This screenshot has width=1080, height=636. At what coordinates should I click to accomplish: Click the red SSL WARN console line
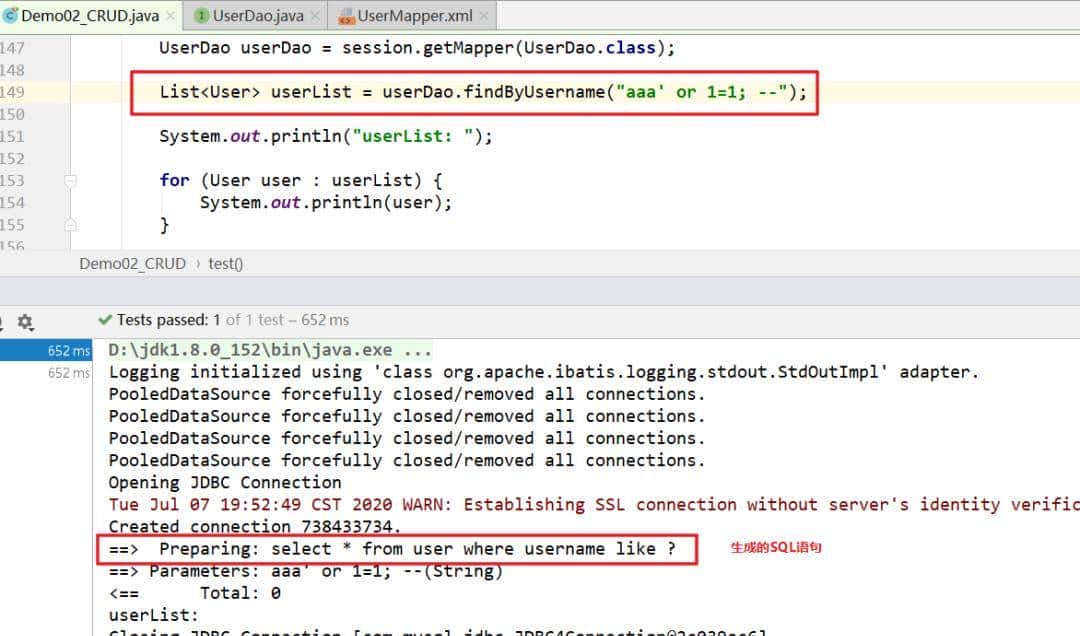pyautogui.click(x=594, y=504)
